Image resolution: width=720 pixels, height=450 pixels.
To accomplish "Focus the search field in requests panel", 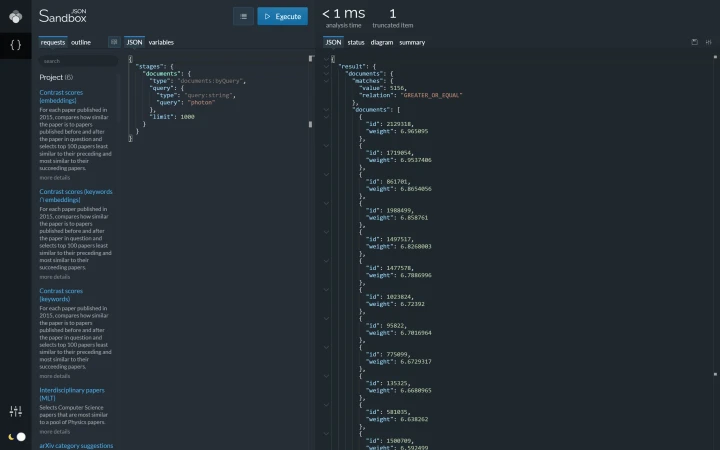I will pyautogui.click(x=78, y=61).
